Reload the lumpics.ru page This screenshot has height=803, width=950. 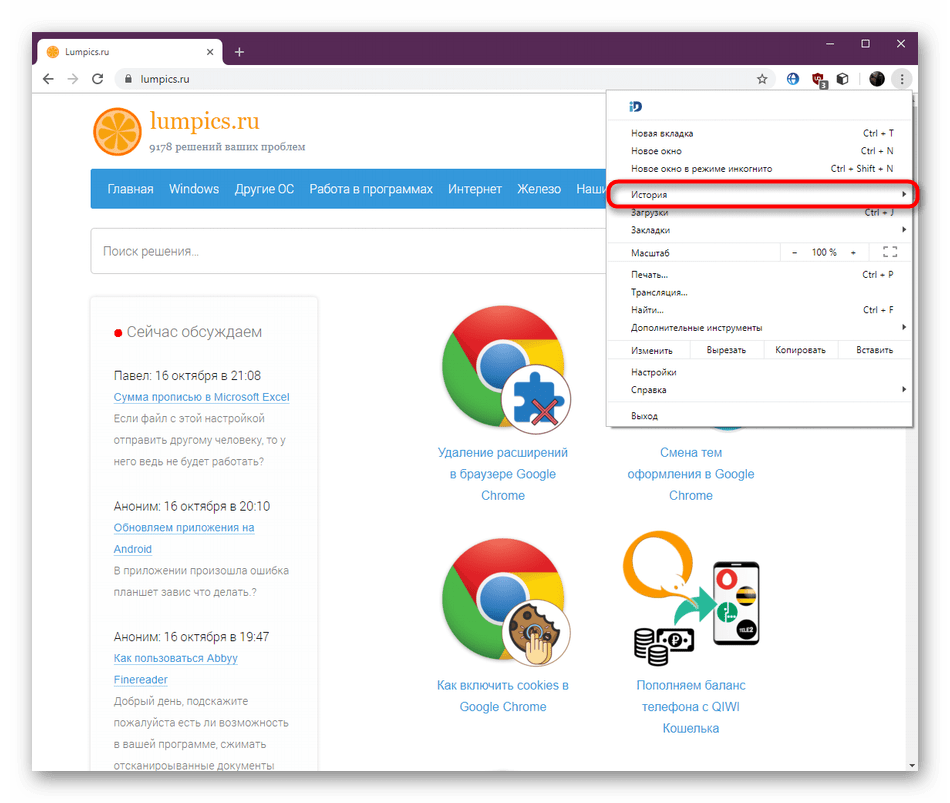point(98,79)
